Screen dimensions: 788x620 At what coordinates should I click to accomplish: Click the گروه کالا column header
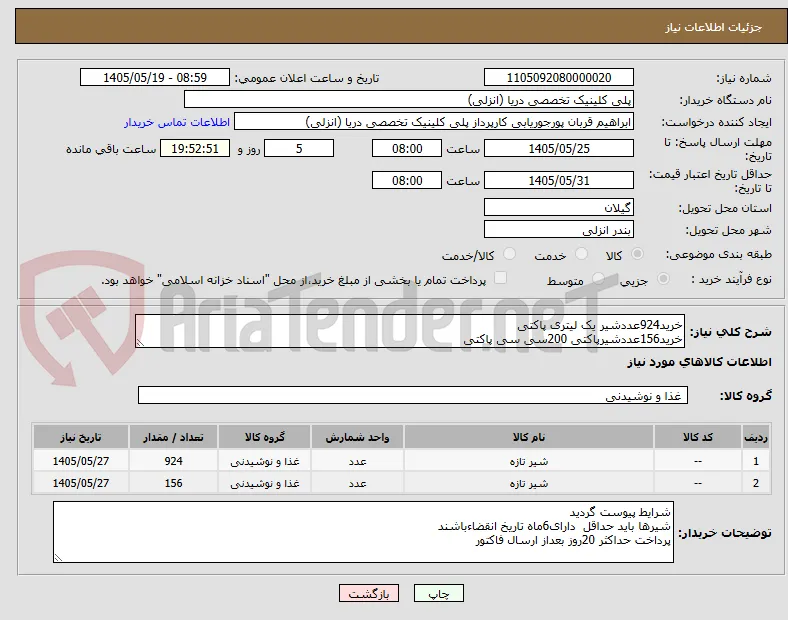[x=265, y=437]
